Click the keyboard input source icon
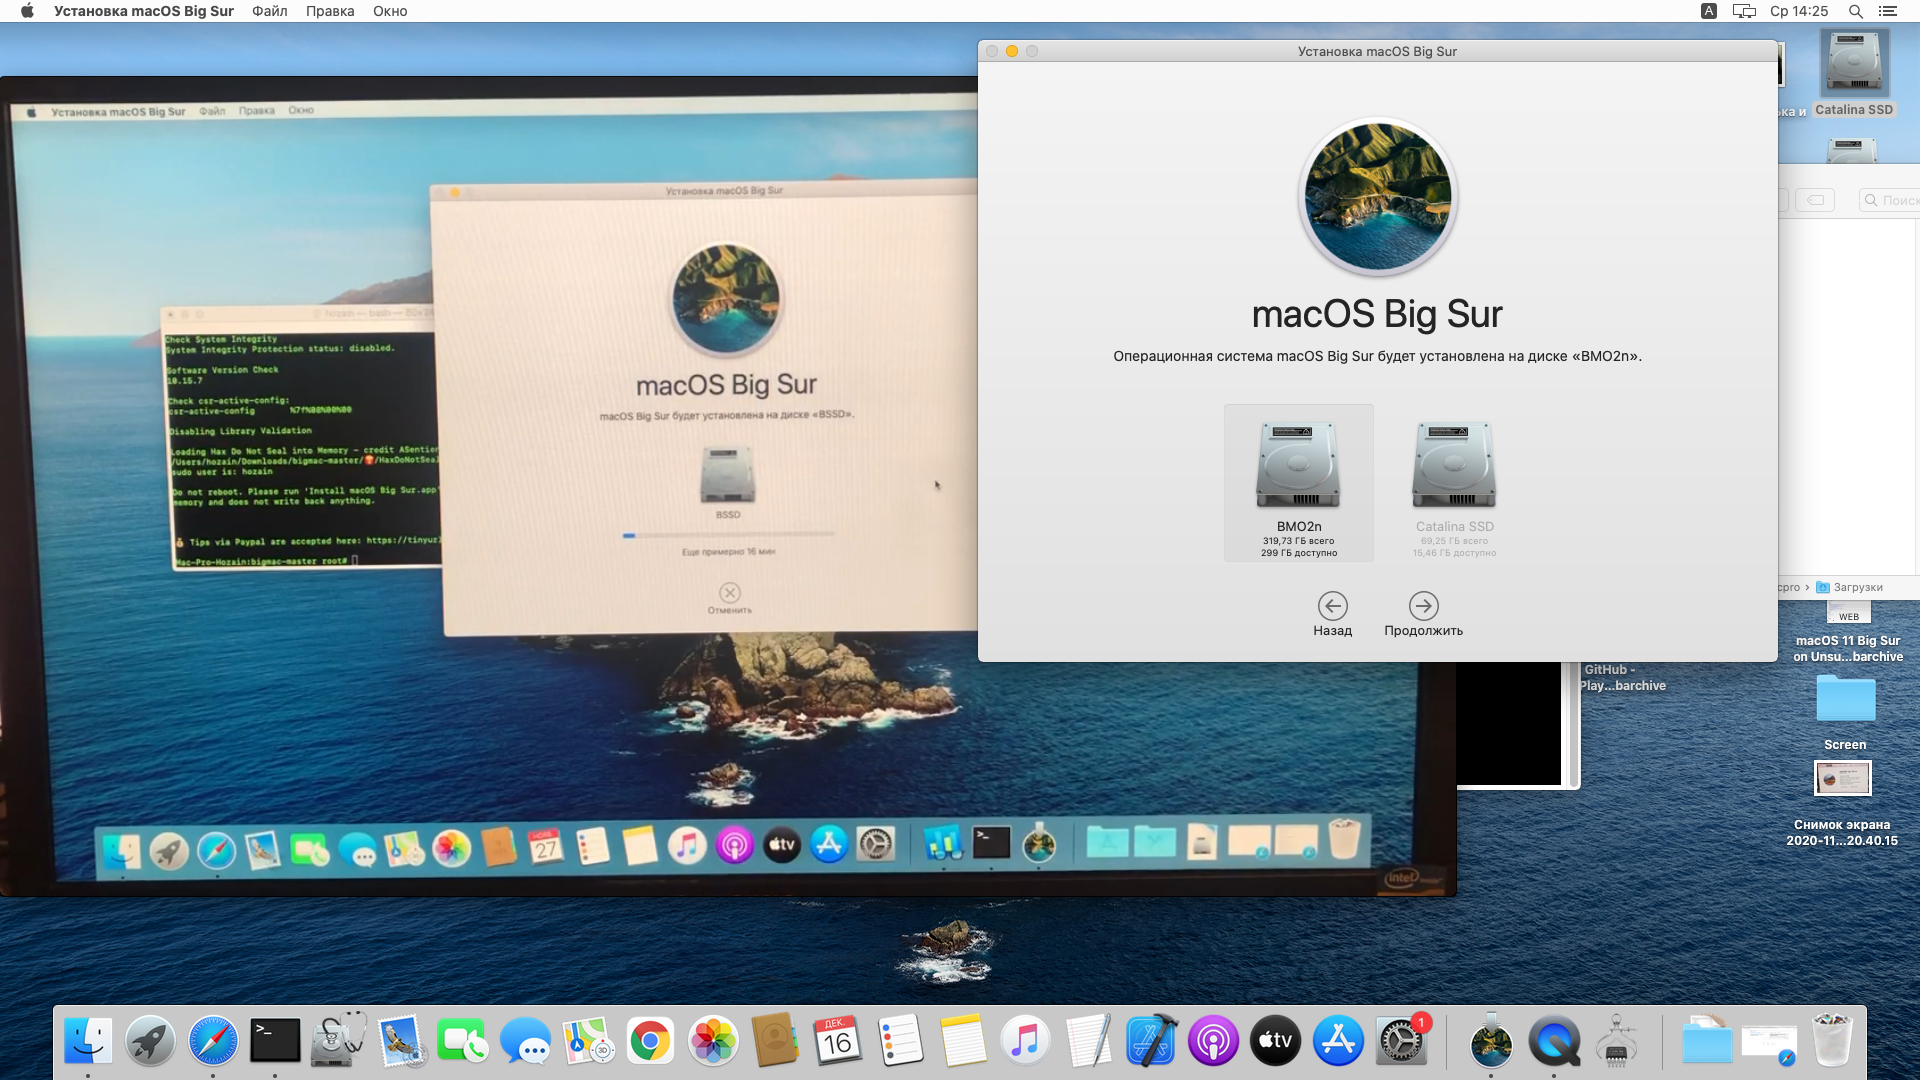This screenshot has height=1080, width=1920. click(x=1709, y=11)
